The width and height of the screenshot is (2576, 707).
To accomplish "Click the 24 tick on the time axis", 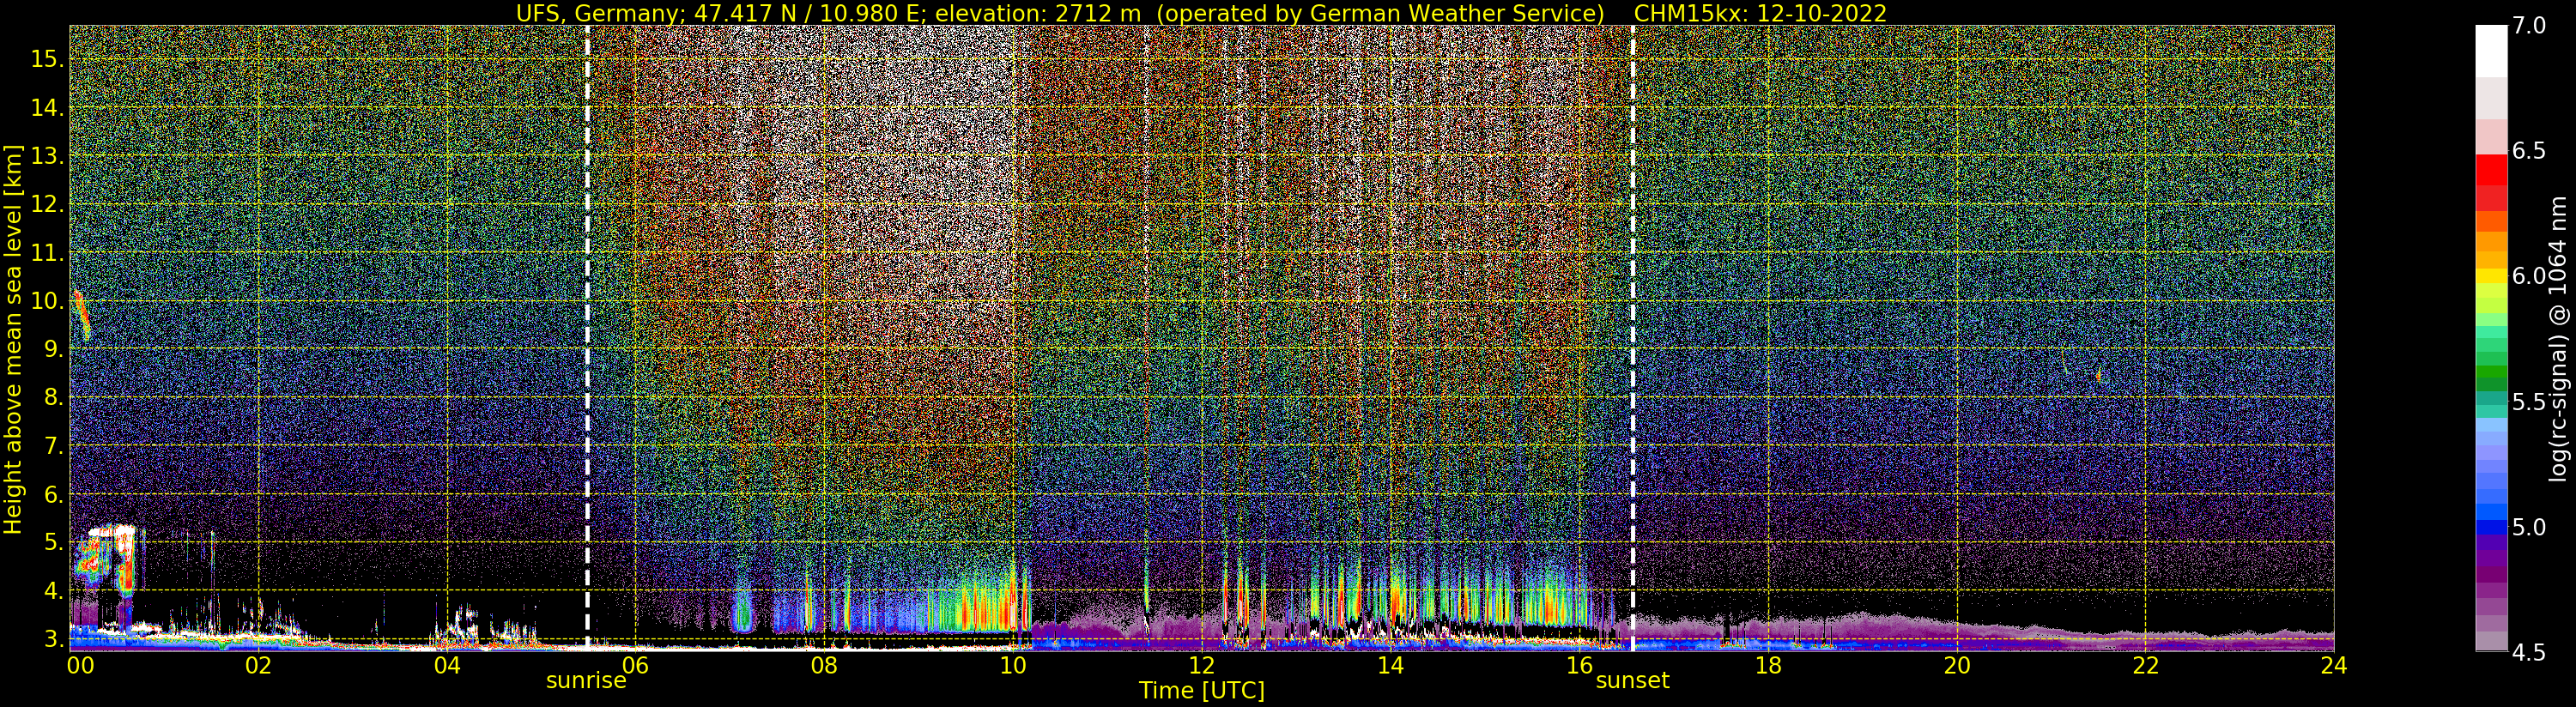I will tap(2334, 665).
